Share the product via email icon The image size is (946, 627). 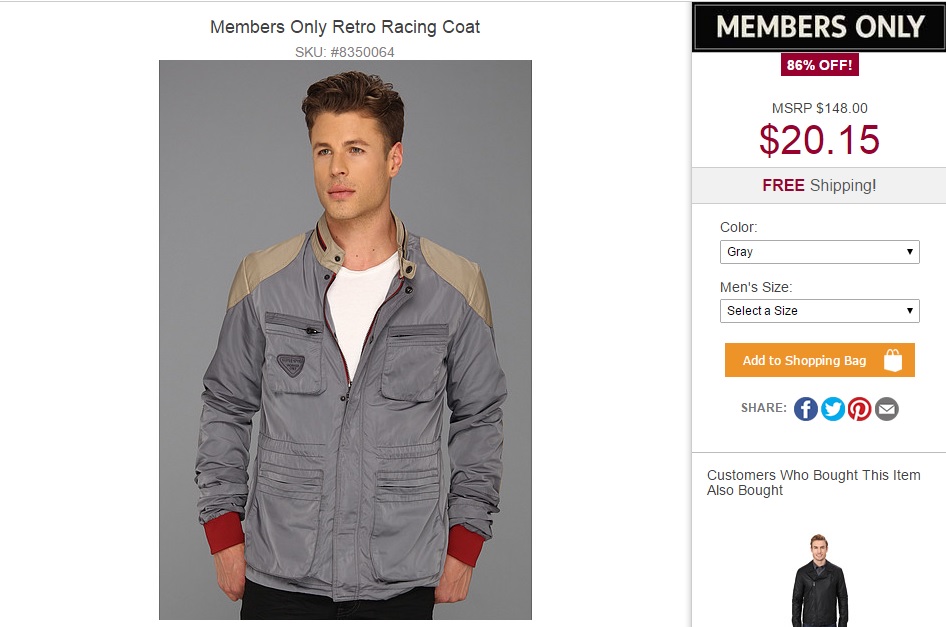[887, 409]
